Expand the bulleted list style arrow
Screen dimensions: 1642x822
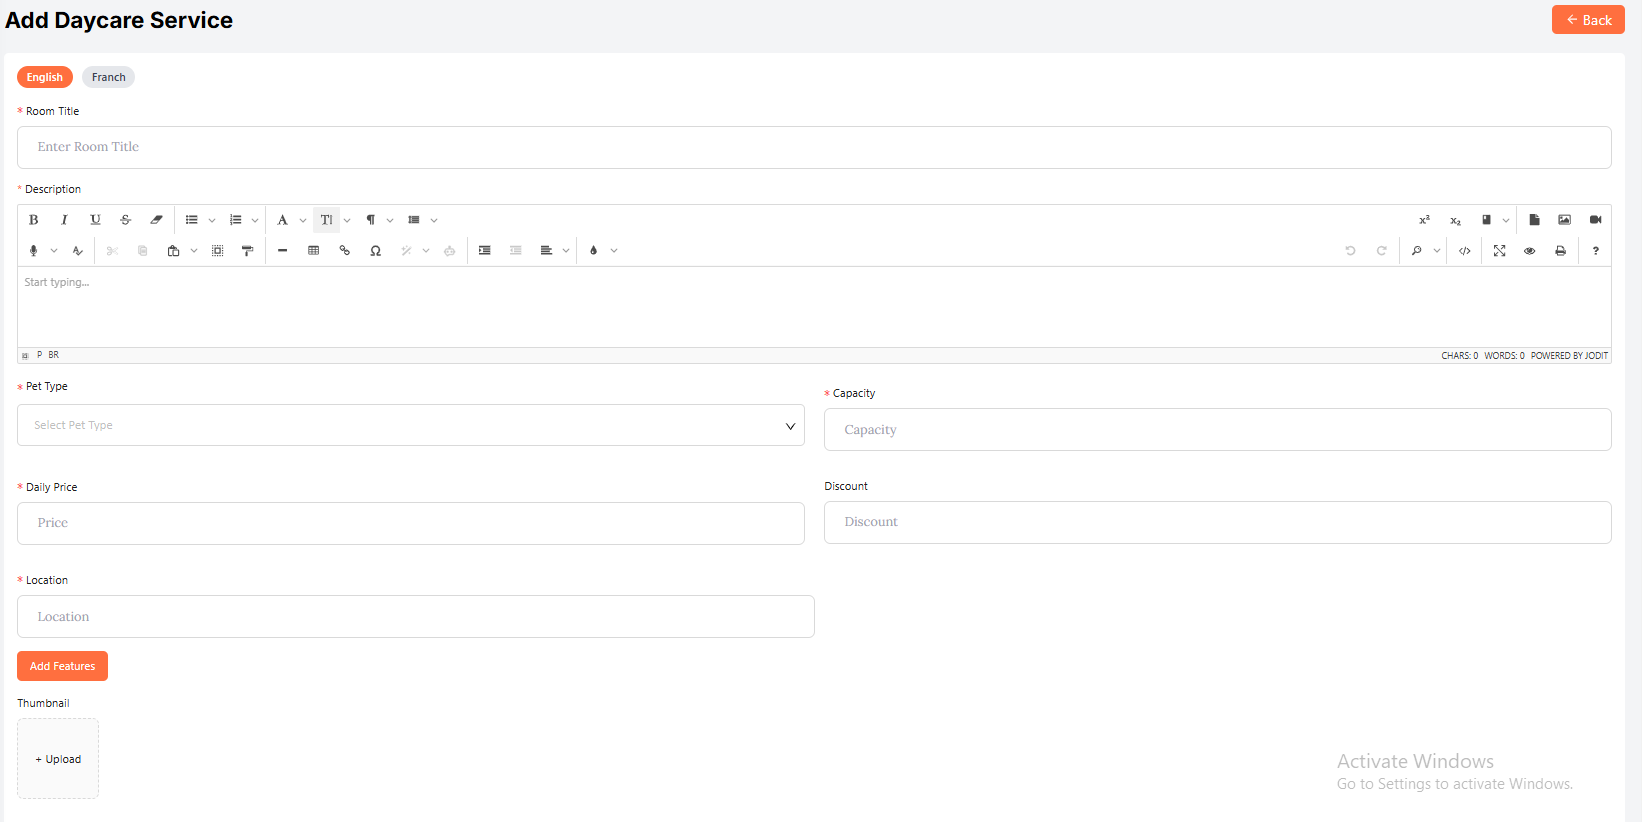(212, 220)
